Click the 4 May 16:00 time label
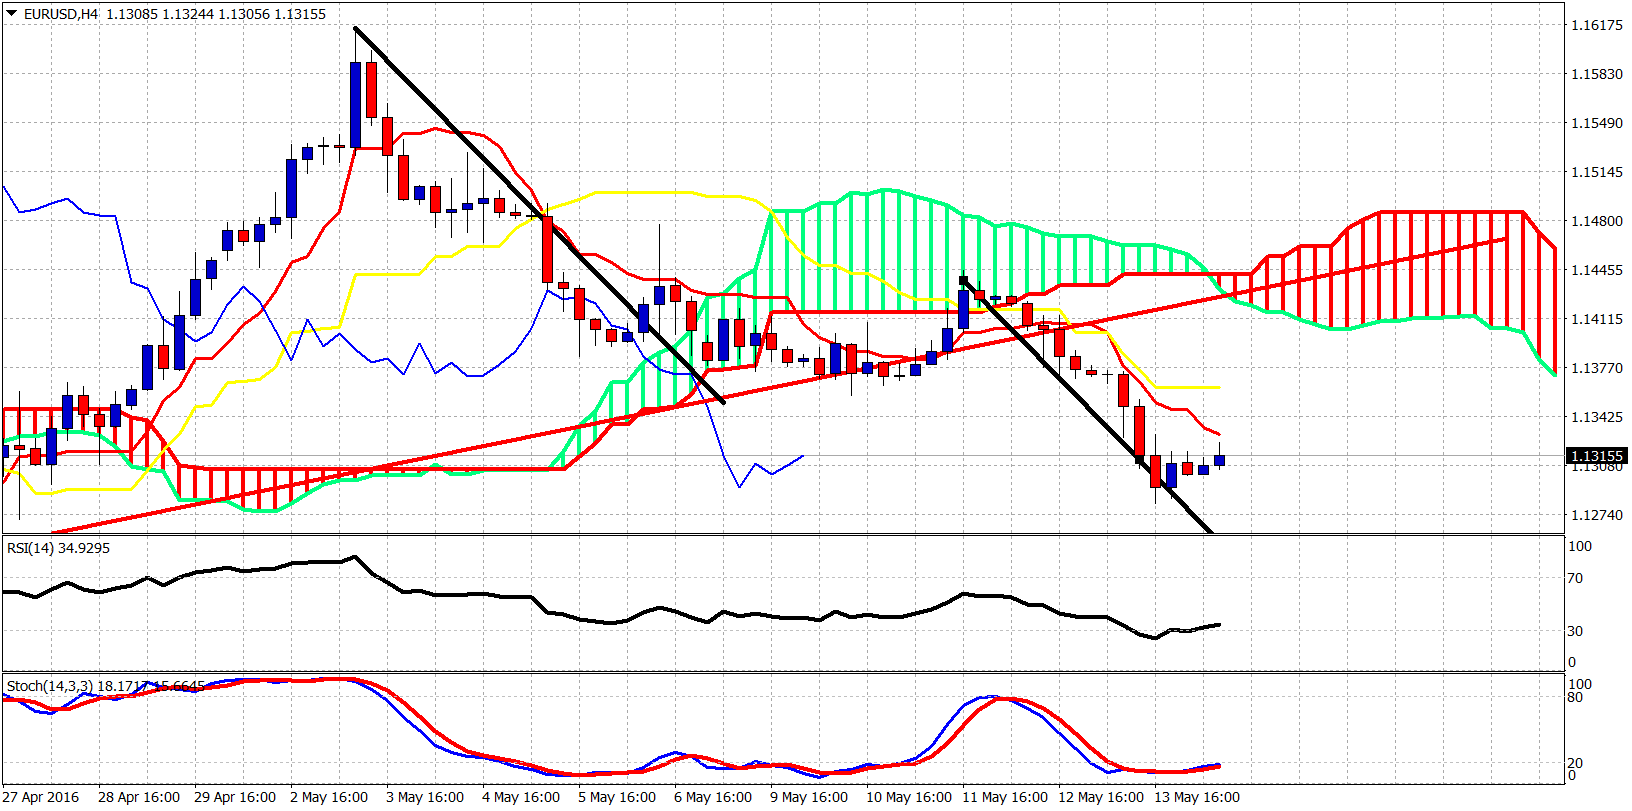The width and height of the screenshot is (1632, 811). pyautogui.click(x=521, y=797)
